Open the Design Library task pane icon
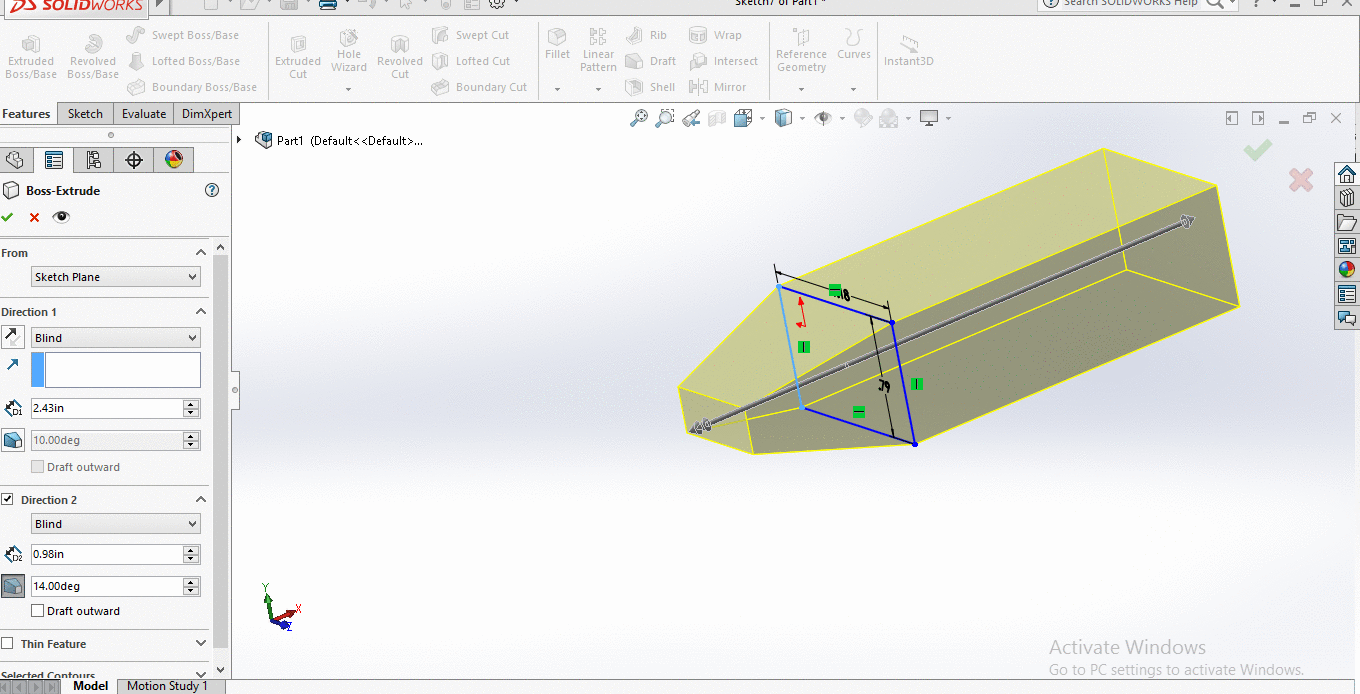The height and width of the screenshot is (694, 1360). (1347, 197)
